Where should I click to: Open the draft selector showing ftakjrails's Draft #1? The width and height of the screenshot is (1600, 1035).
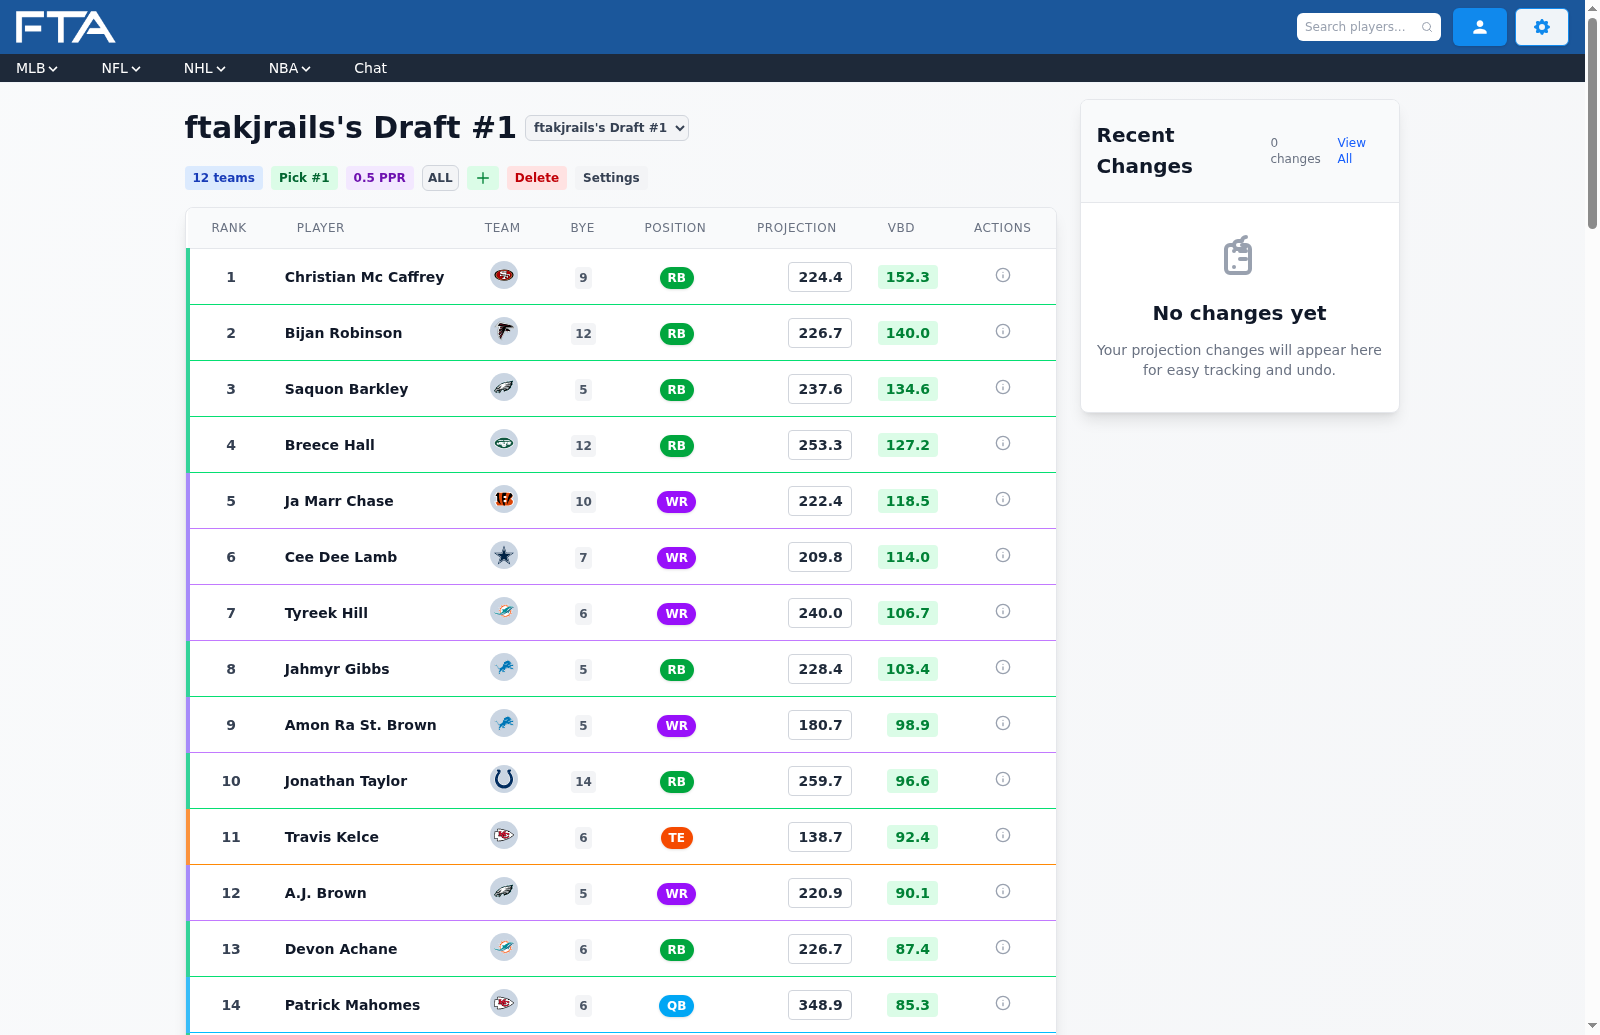tap(606, 128)
